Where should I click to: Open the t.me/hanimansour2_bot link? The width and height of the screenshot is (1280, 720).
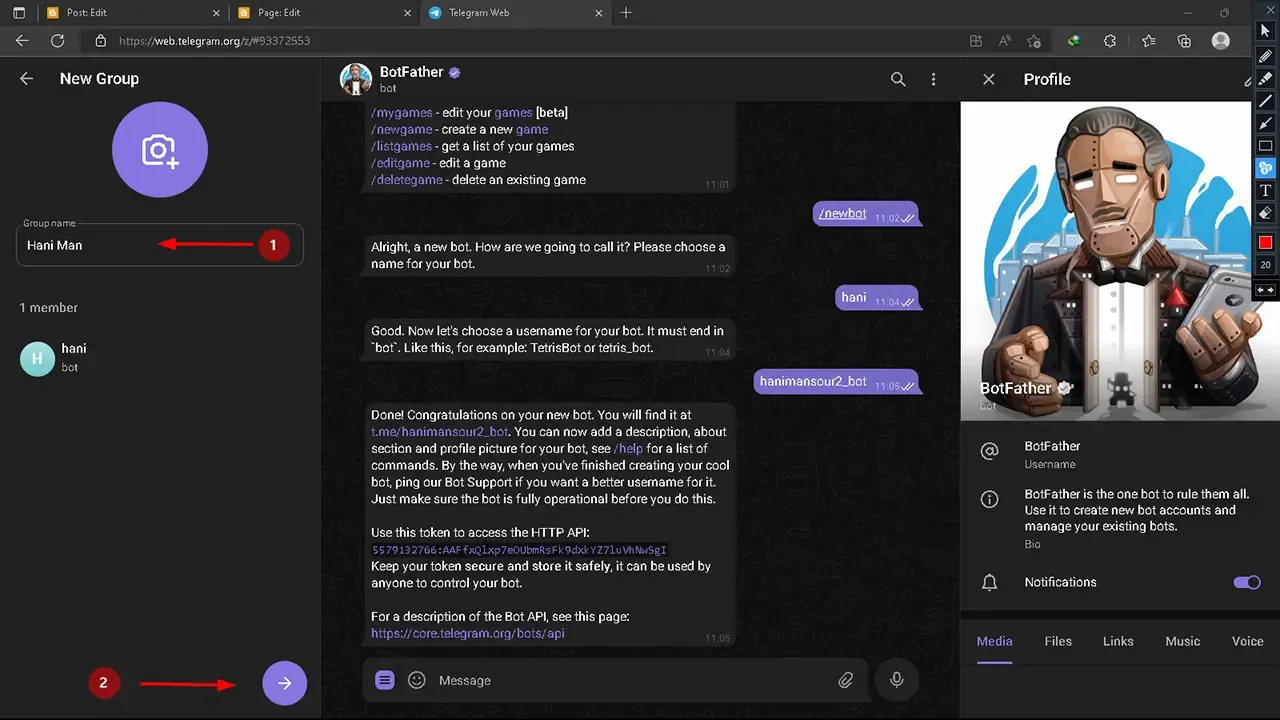[x=440, y=431]
